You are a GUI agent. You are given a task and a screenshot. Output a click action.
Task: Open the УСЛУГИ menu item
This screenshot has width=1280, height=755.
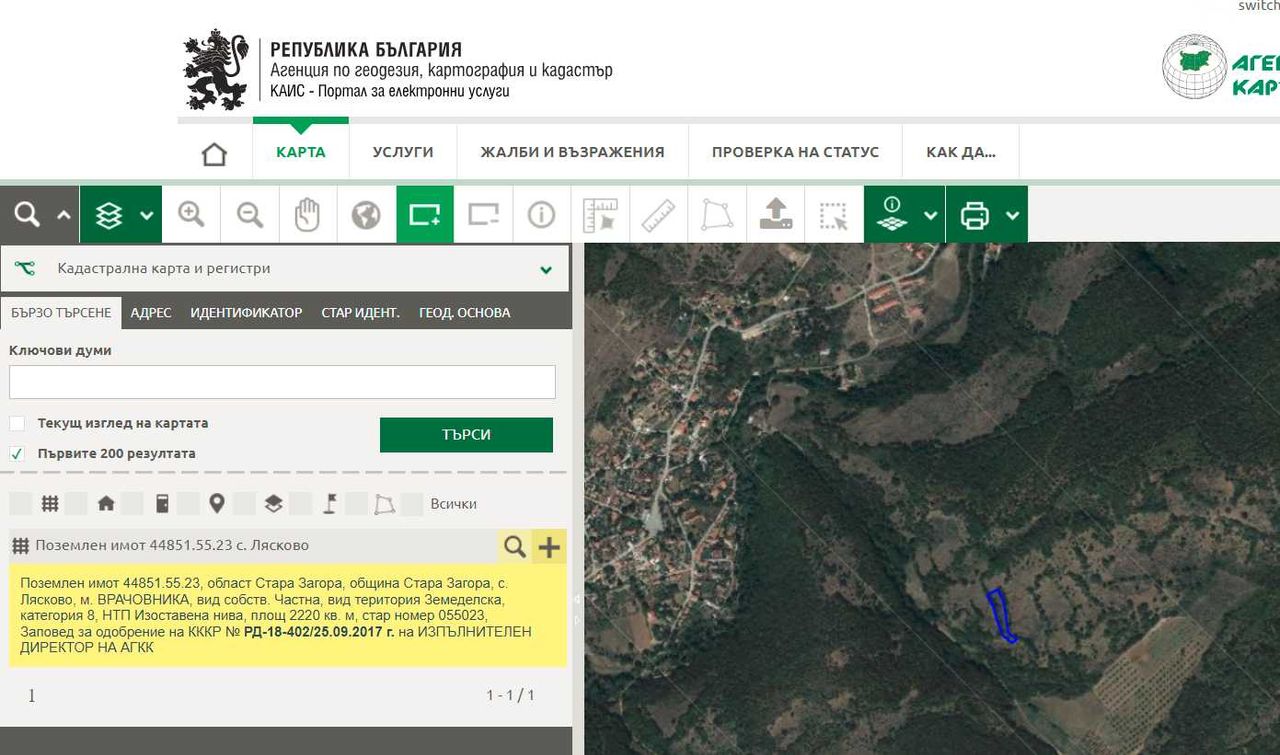click(403, 152)
